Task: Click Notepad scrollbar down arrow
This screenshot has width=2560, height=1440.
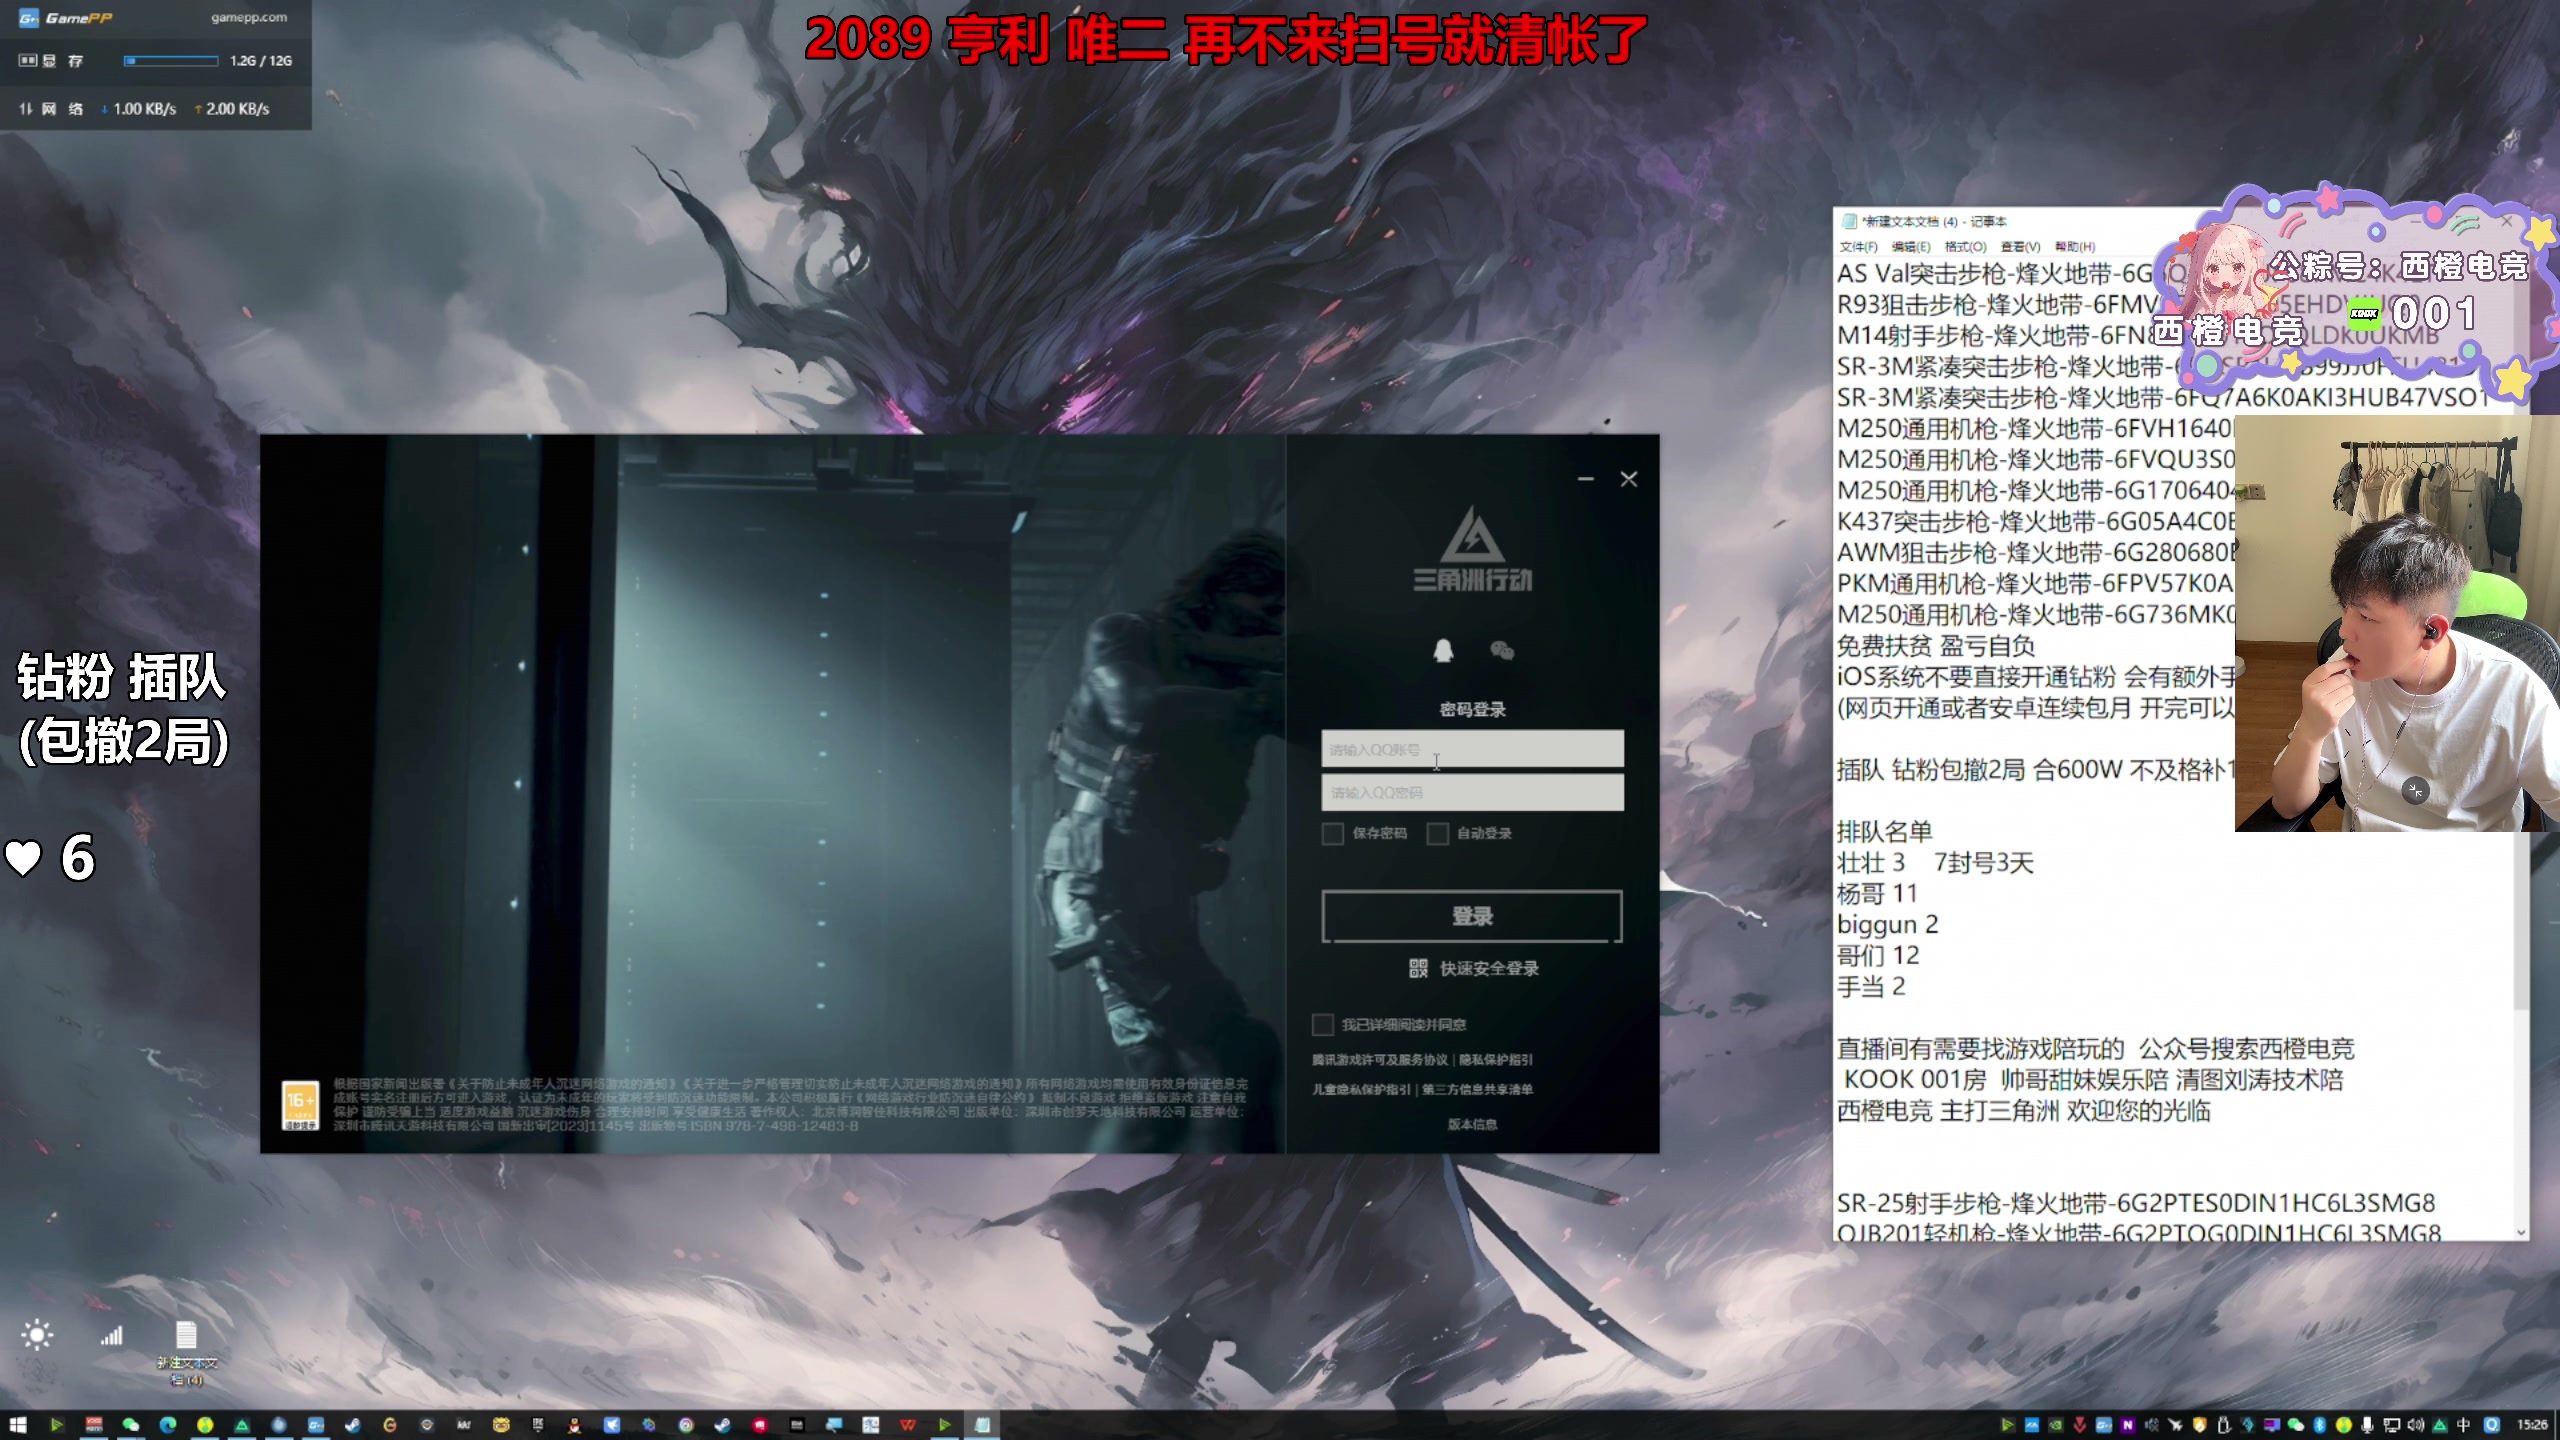Action: click(x=2521, y=1232)
